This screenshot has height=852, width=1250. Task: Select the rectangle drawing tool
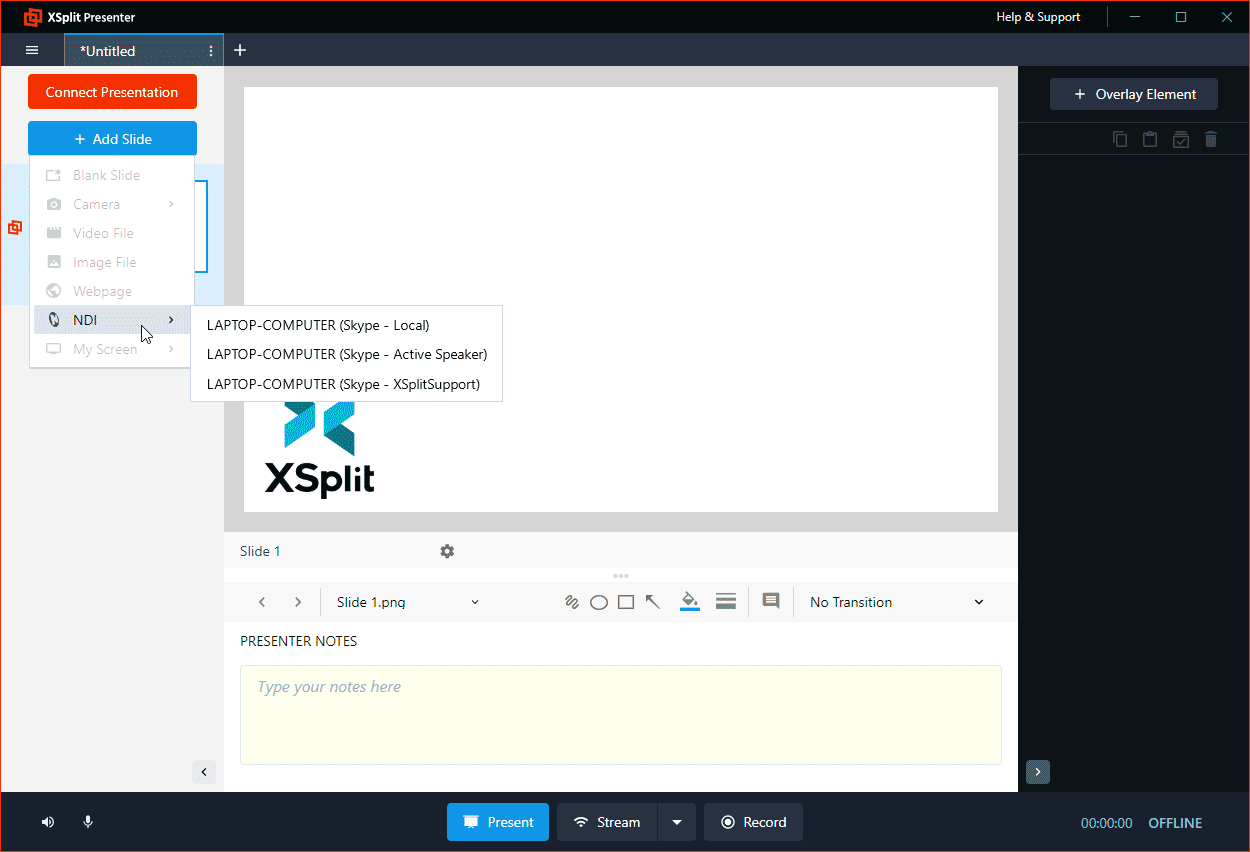(x=626, y=602)
